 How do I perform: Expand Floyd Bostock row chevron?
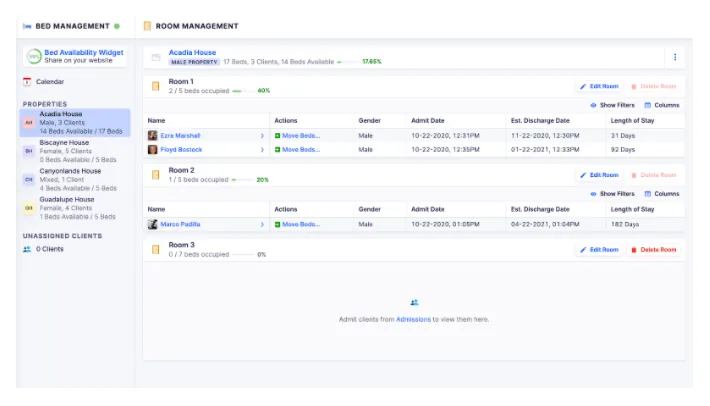(x=262, y=149)
